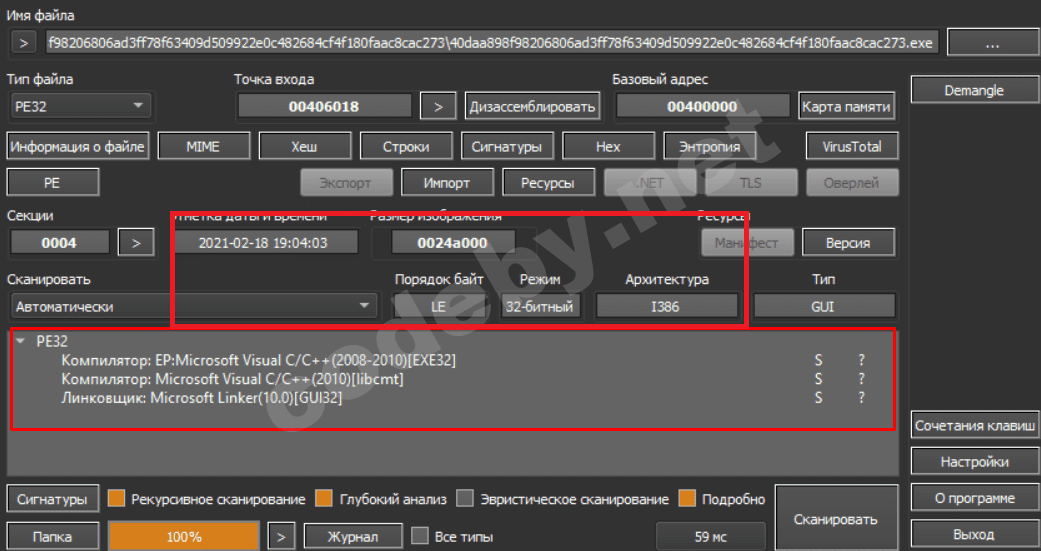Image resolution: width=1041 pixels, height=551 pixels.
Task: Click image size value 0024a000
Action: coord(452,242)
